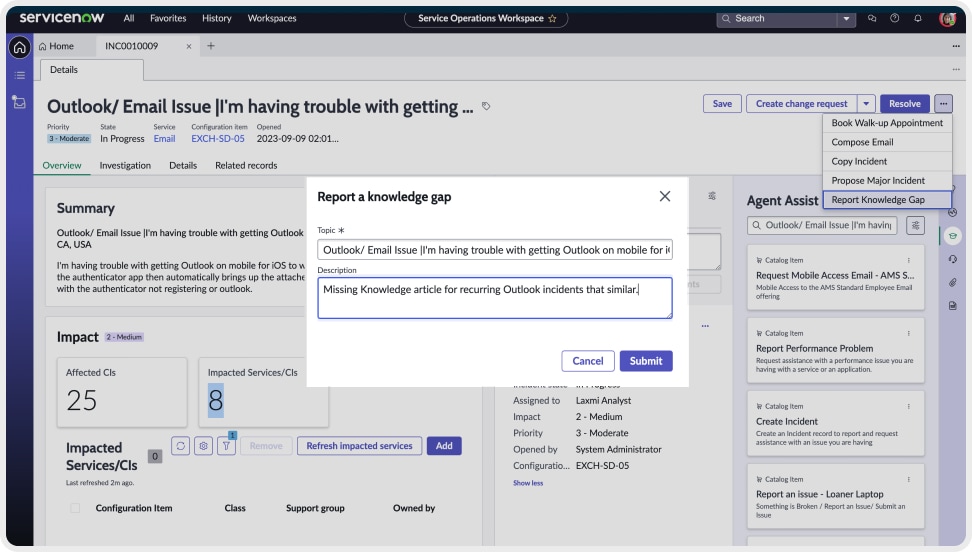Open the gear settings for impacted services list
This screenshot has height=552, width=972.
click(204, 446)
